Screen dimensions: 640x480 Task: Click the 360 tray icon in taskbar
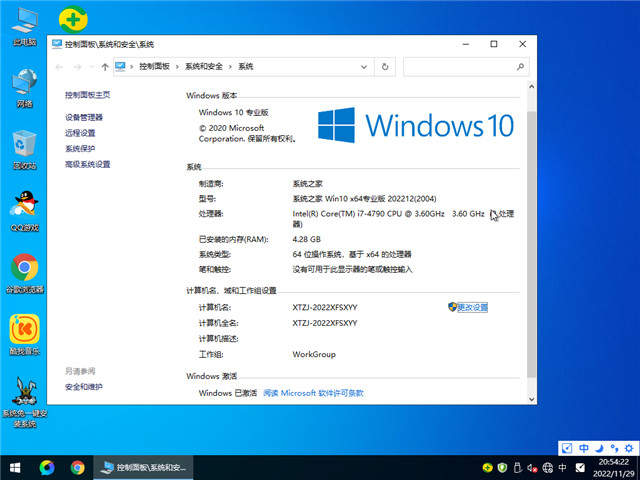pos(487,468)
